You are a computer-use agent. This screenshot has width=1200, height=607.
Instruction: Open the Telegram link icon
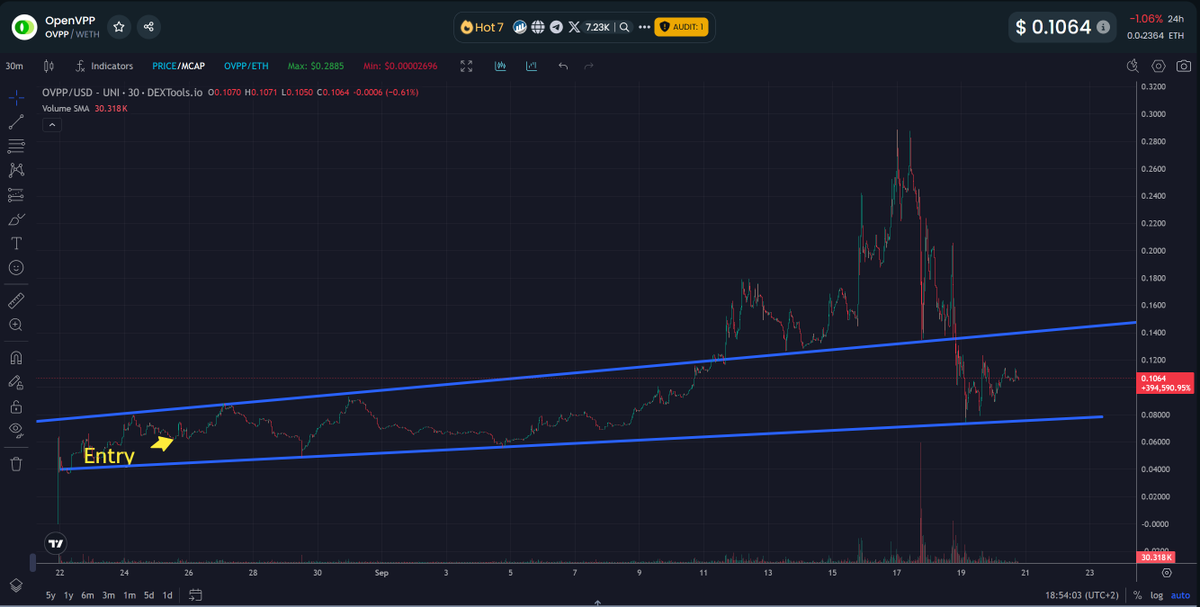556,27
